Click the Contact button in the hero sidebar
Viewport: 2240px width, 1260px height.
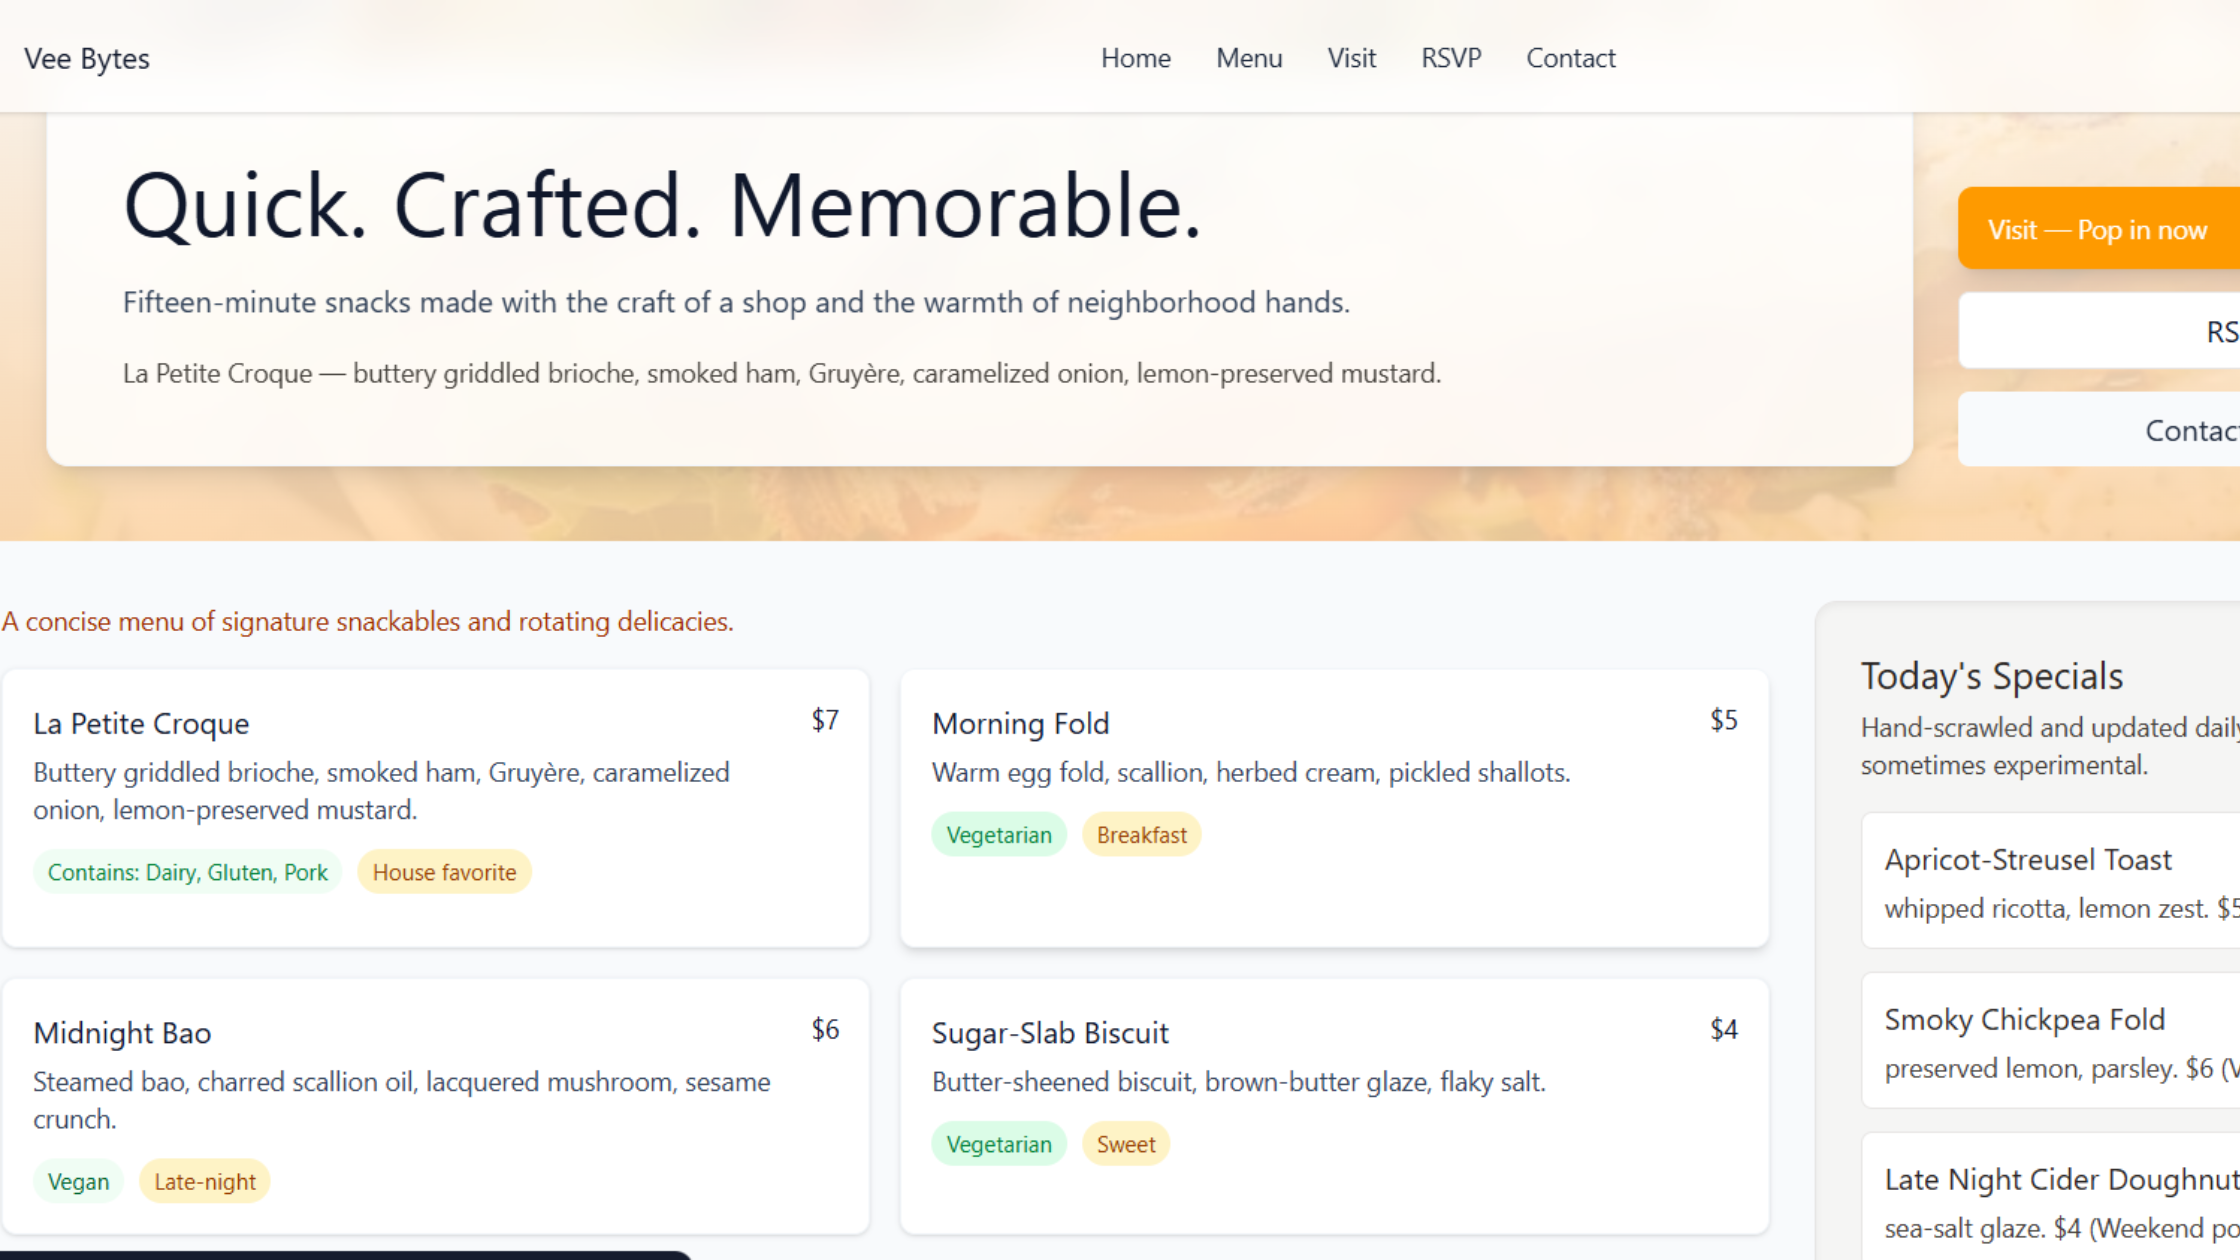coord(2150,430)
